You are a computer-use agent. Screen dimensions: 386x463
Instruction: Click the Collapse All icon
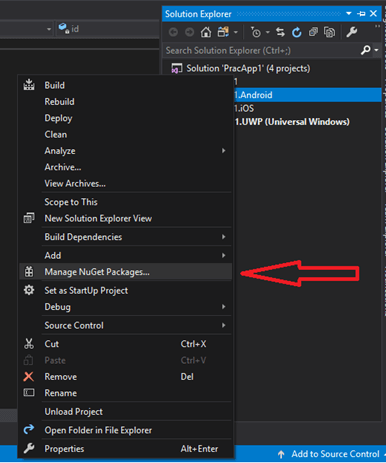click(x=313, y=32)
